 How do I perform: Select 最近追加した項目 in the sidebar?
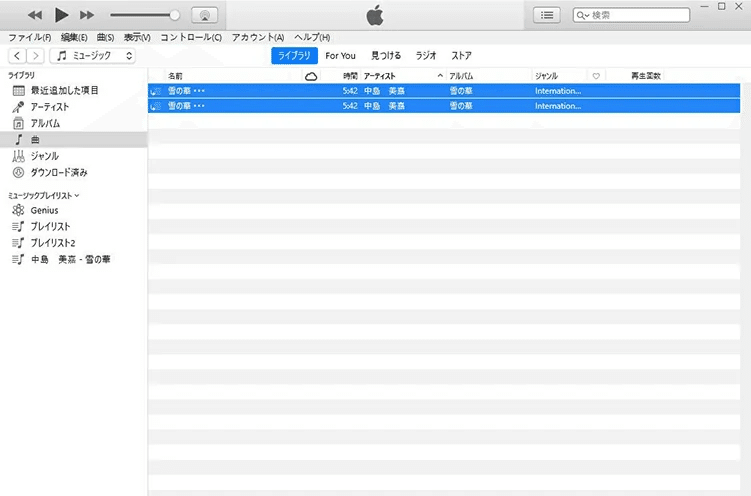[x=74, y=90]
